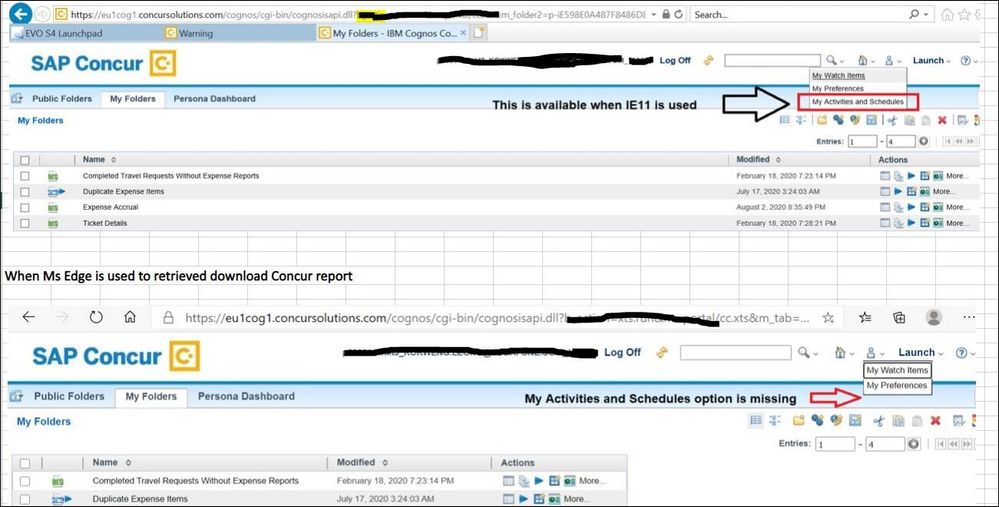Image resolution: width=999 pixels, height=507 pixels.
Task: Click the Edge profile avatar icon
Action: pos(934,317)
